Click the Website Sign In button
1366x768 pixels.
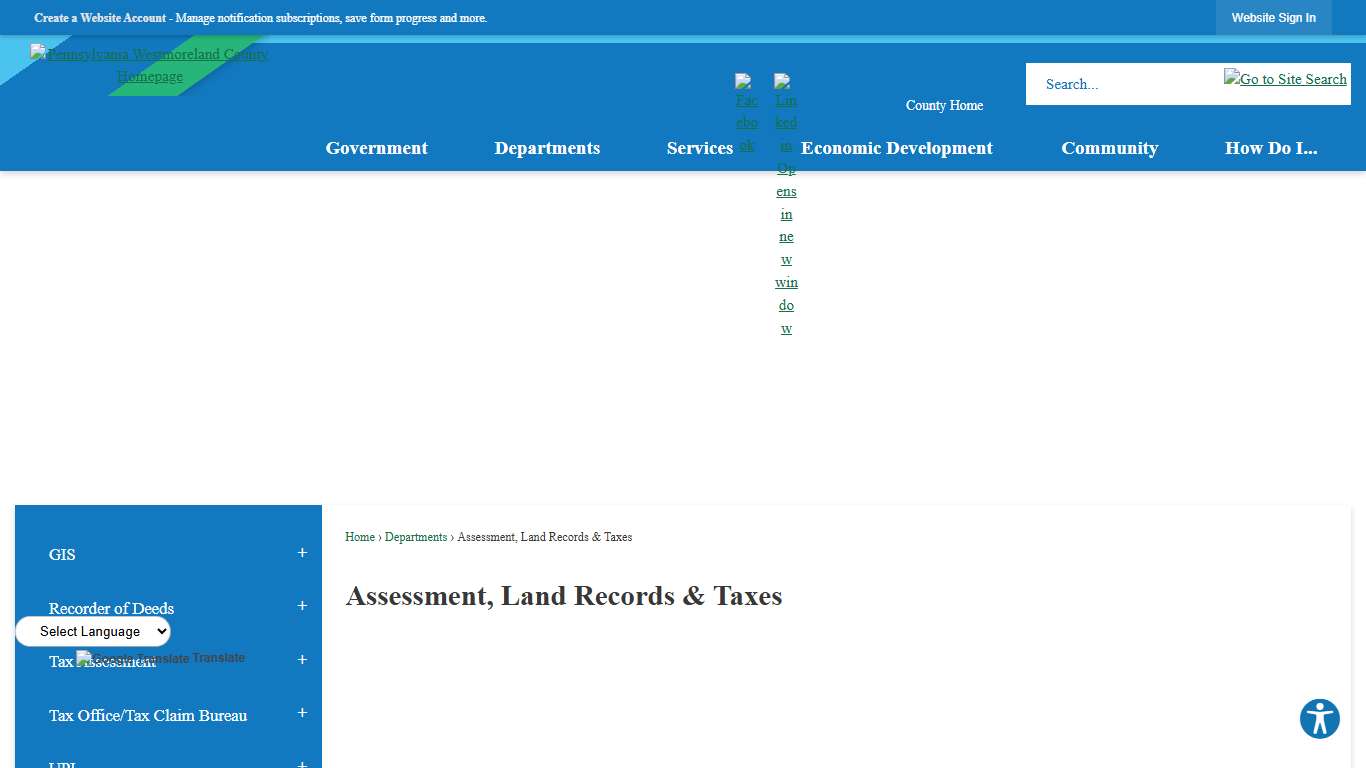(x=1274, y=17)
